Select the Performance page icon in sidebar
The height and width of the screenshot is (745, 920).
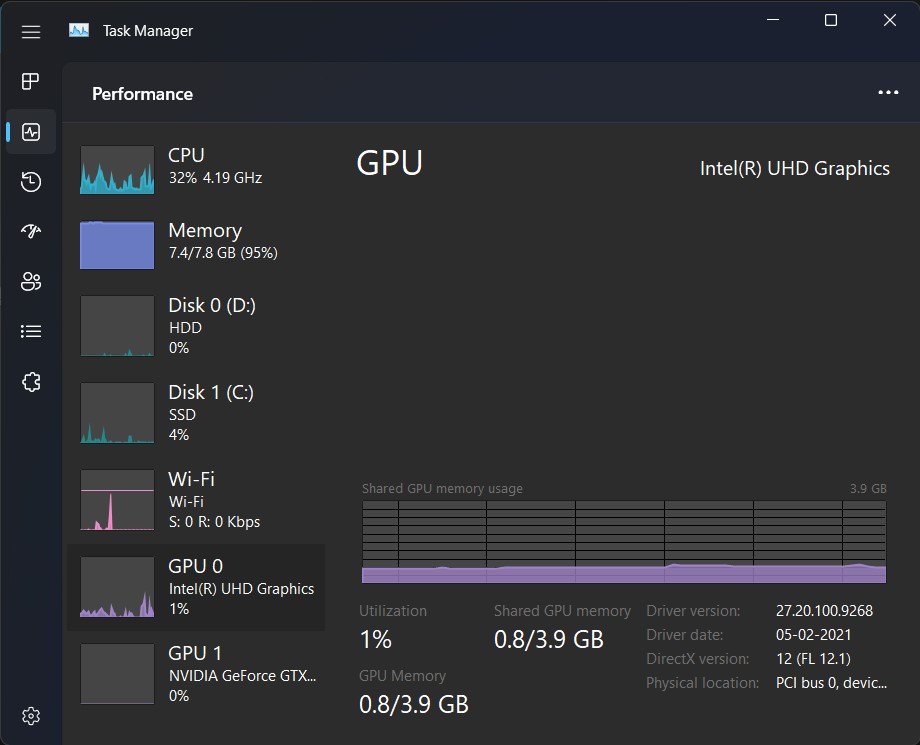tap(31, 131)
